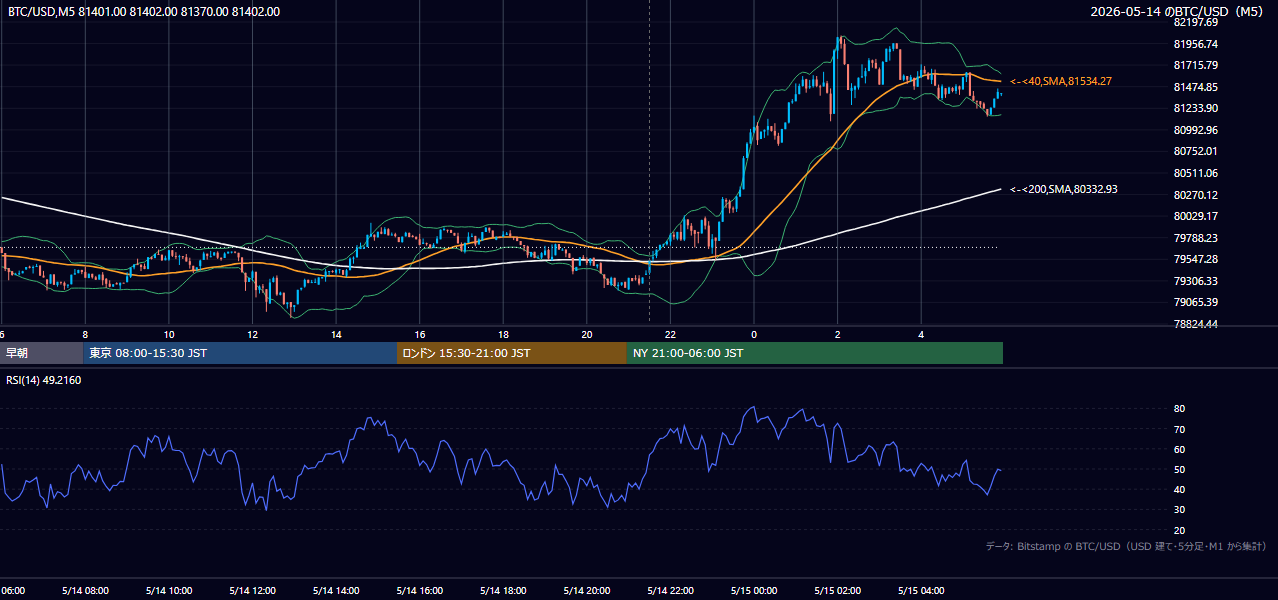Screen dimensions: 1278x600
Task: Click the ロンドン 15:30-21:00 JST session bar
Action: coord(512,353)
